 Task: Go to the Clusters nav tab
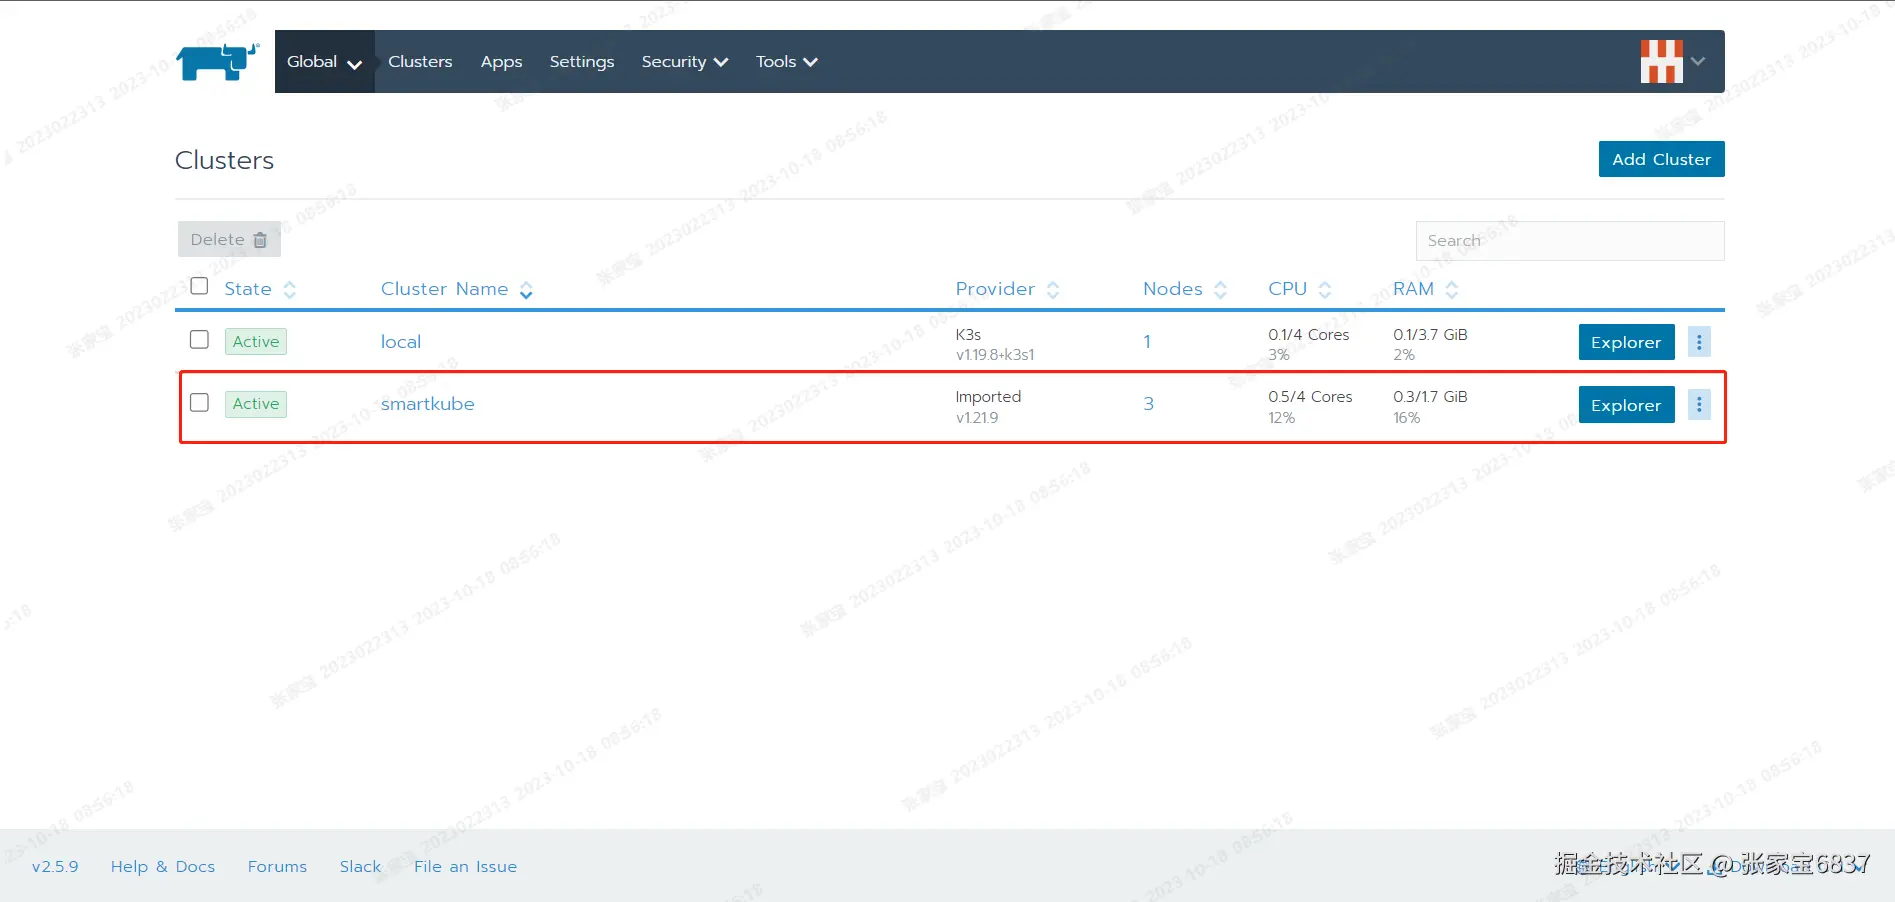point(420,62)
